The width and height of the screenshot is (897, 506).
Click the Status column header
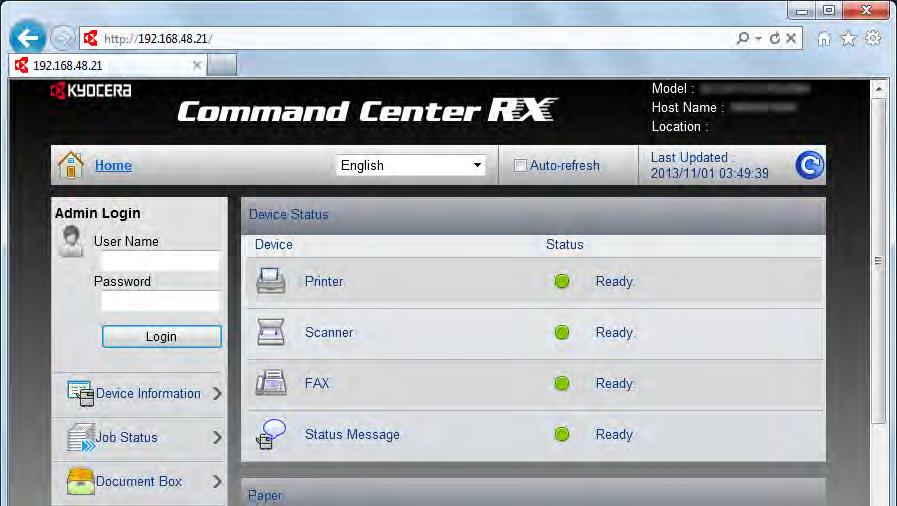[565, 245]
